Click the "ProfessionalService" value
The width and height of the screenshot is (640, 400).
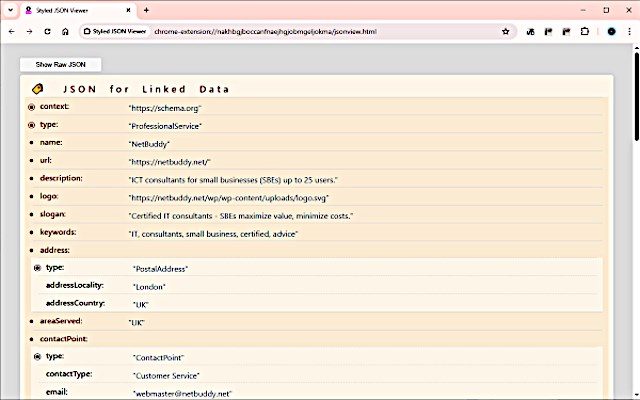click(x=165, y=126)
